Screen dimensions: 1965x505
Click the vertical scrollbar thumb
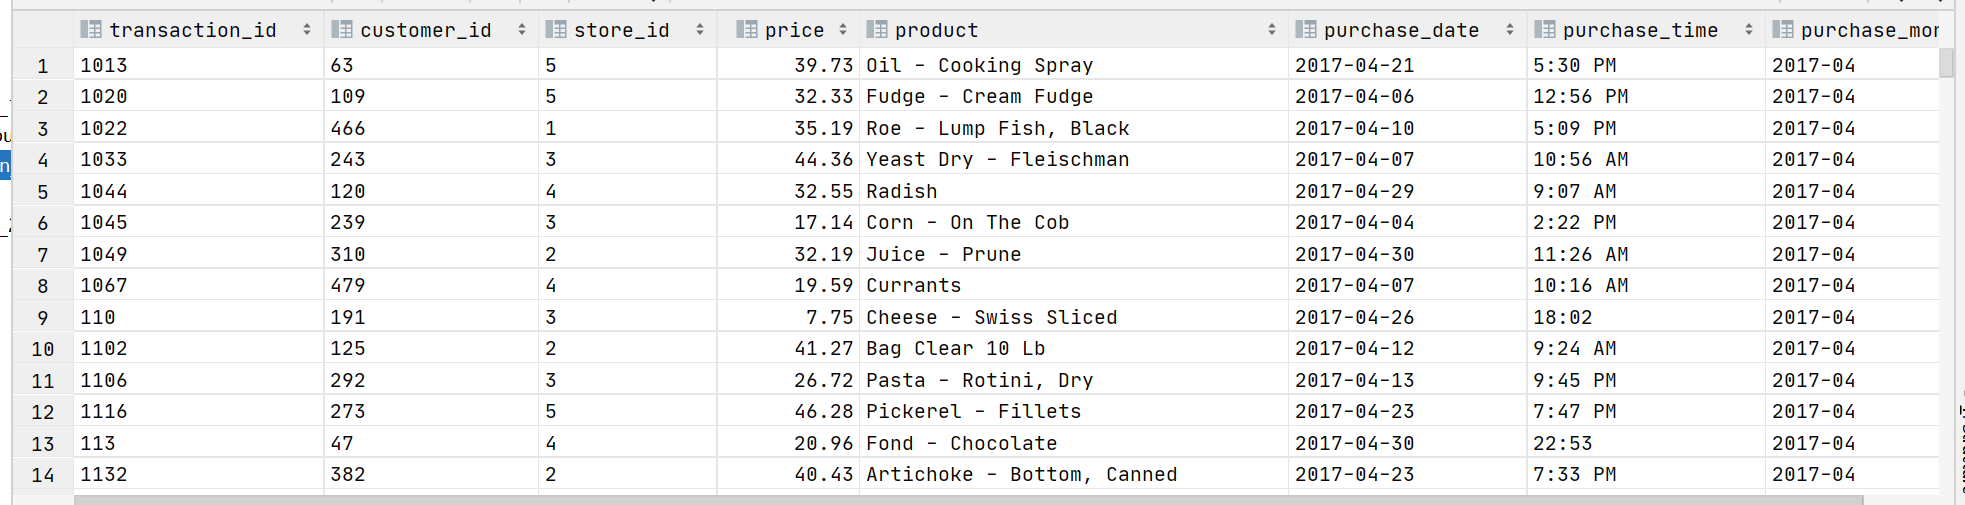point(1946,62)
